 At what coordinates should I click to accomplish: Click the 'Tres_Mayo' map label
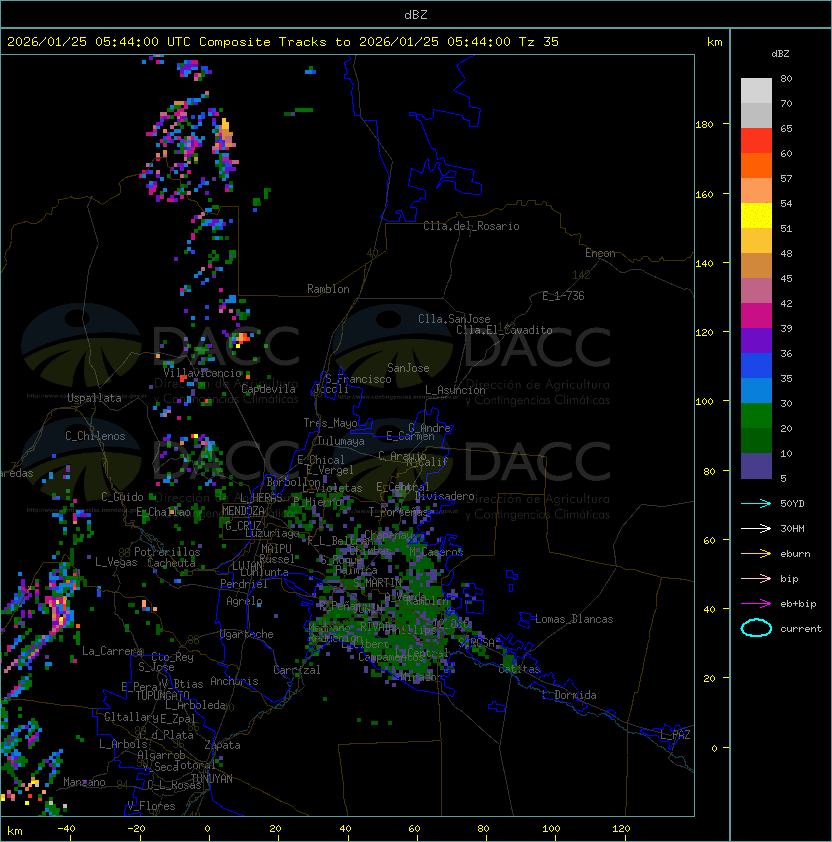tap(330, 423)
